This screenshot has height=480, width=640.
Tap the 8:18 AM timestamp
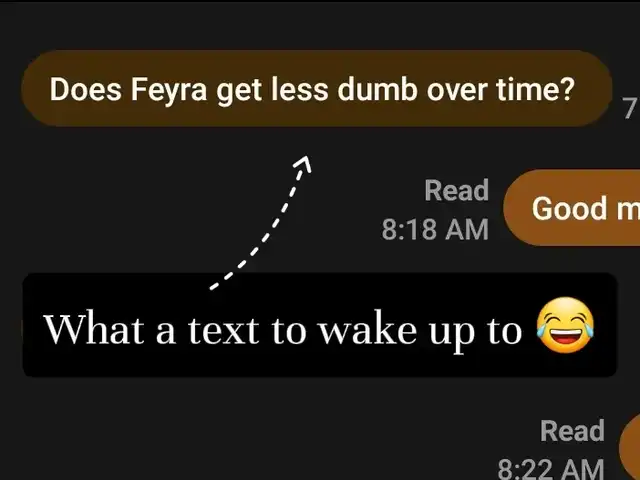pos(435,229)
